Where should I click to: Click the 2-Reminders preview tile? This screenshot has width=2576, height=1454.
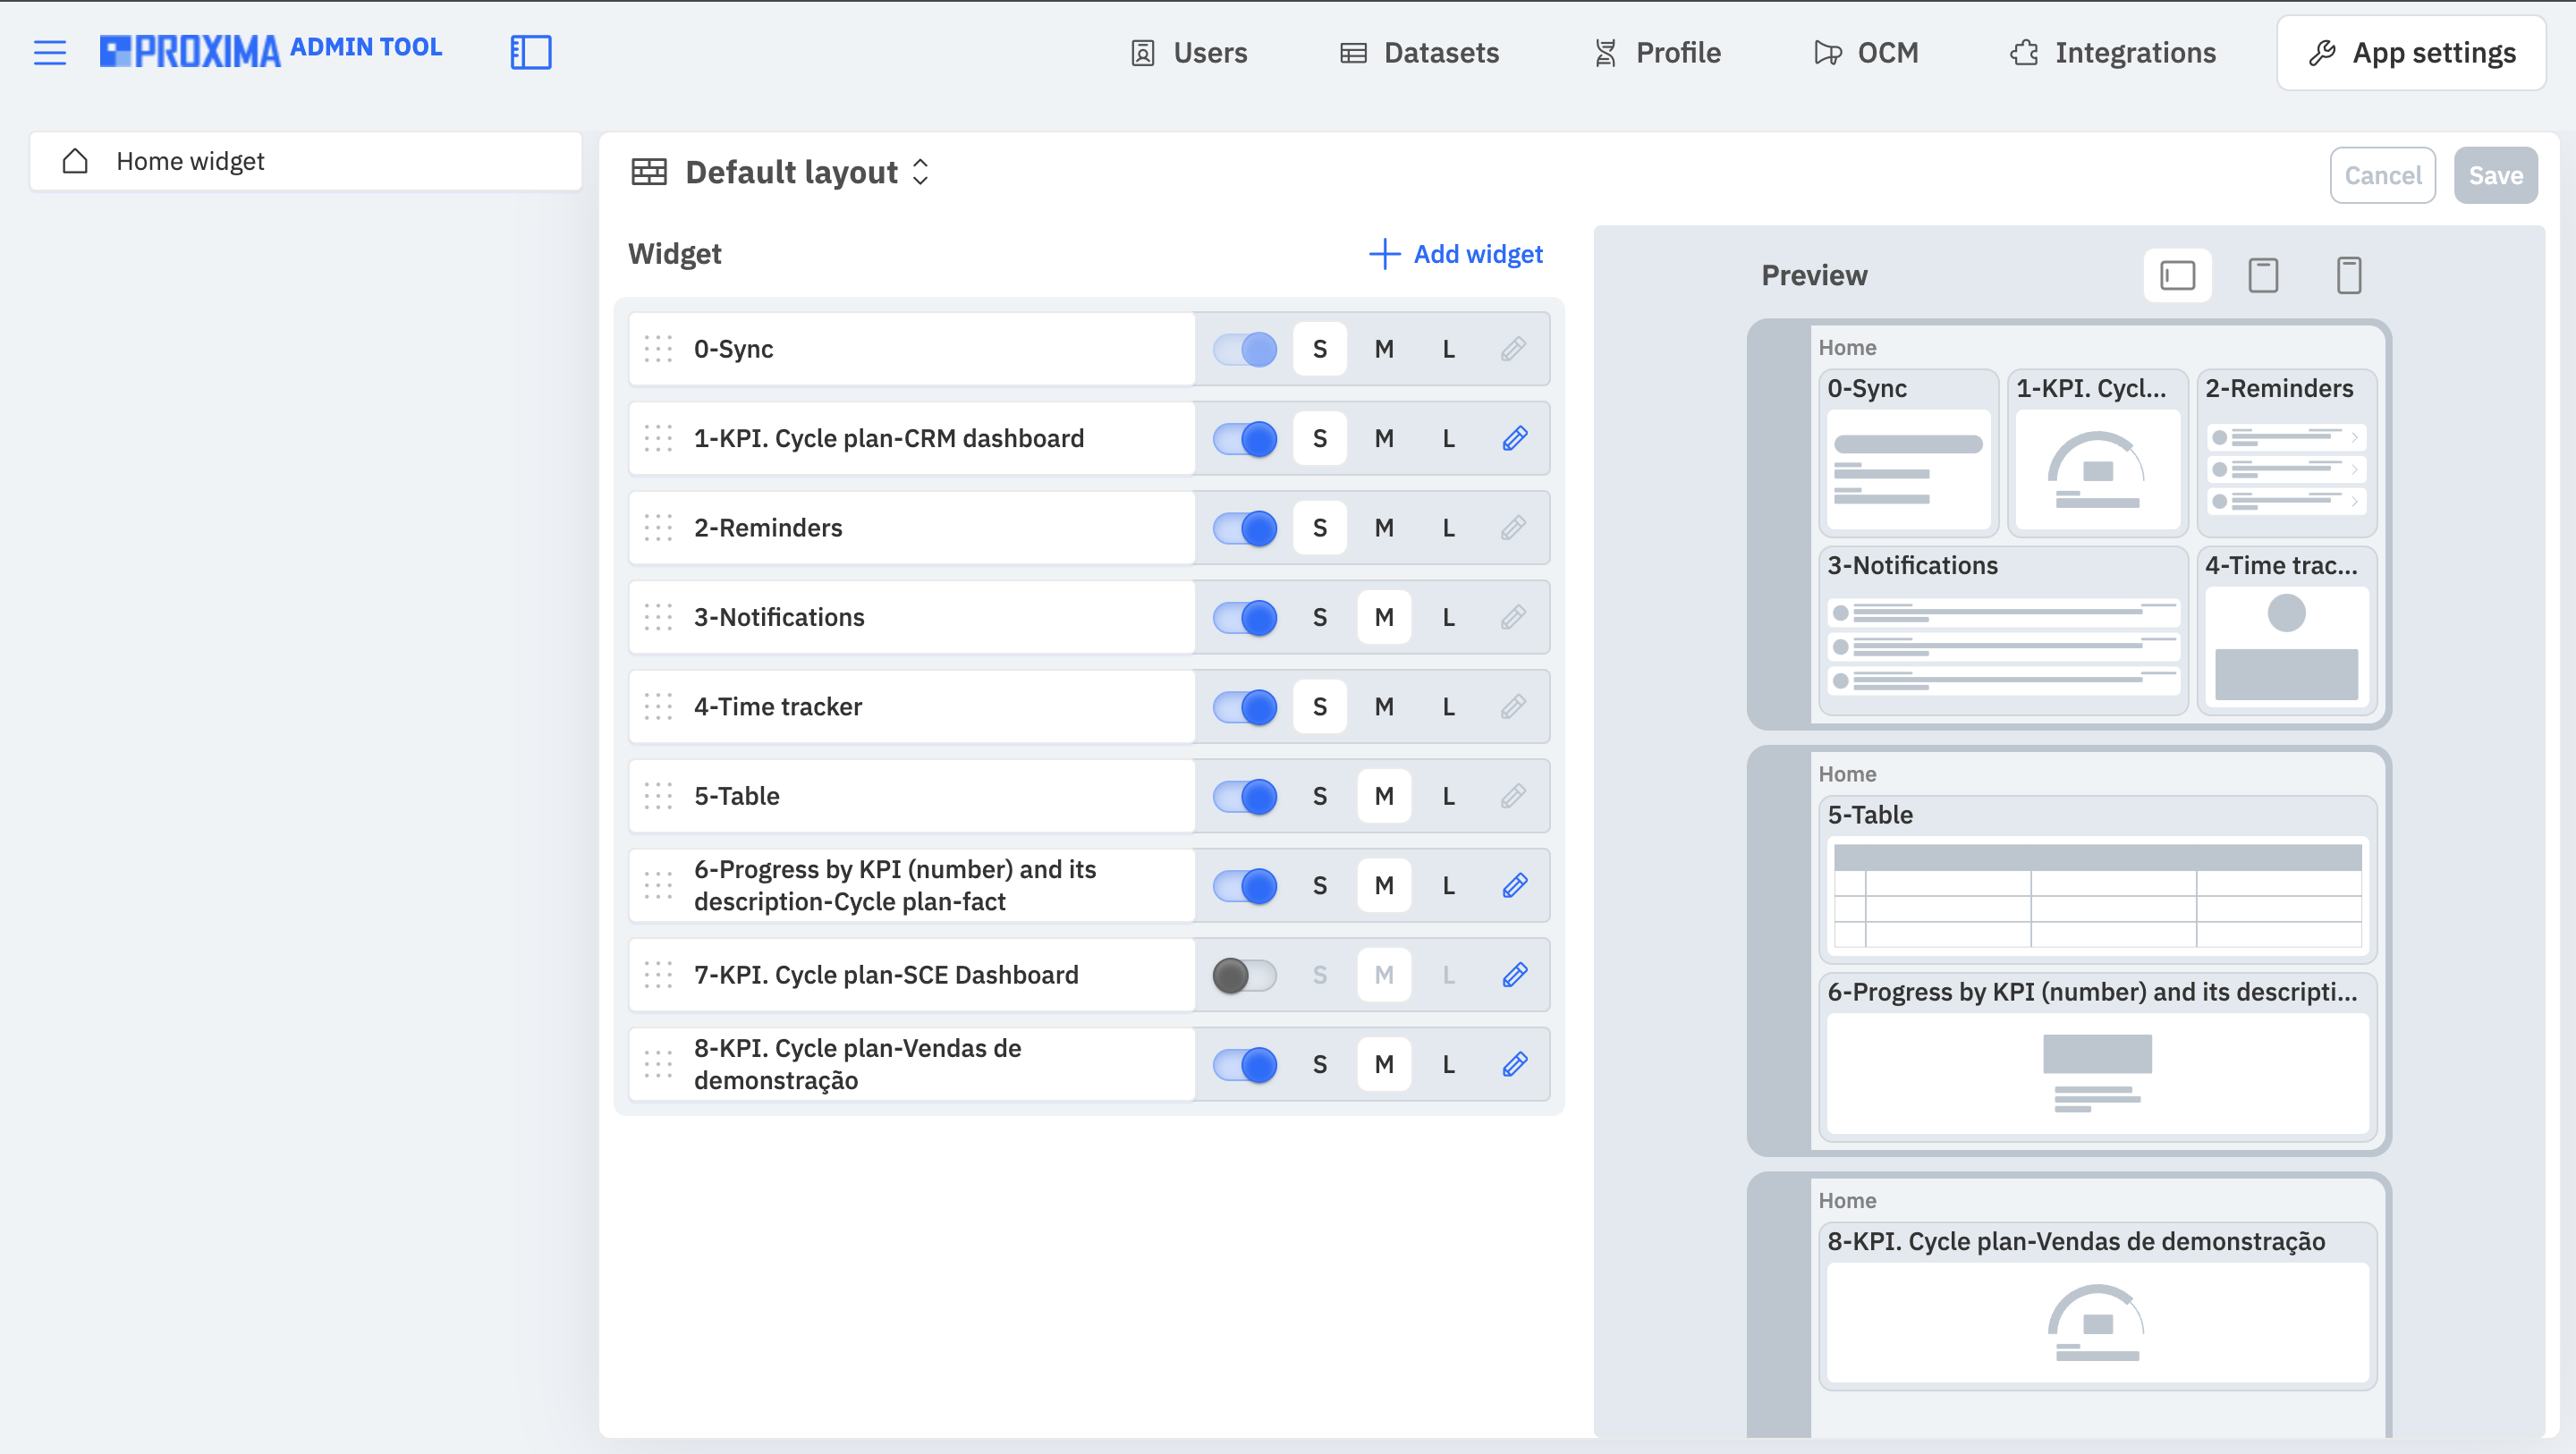pos(2286,452)
